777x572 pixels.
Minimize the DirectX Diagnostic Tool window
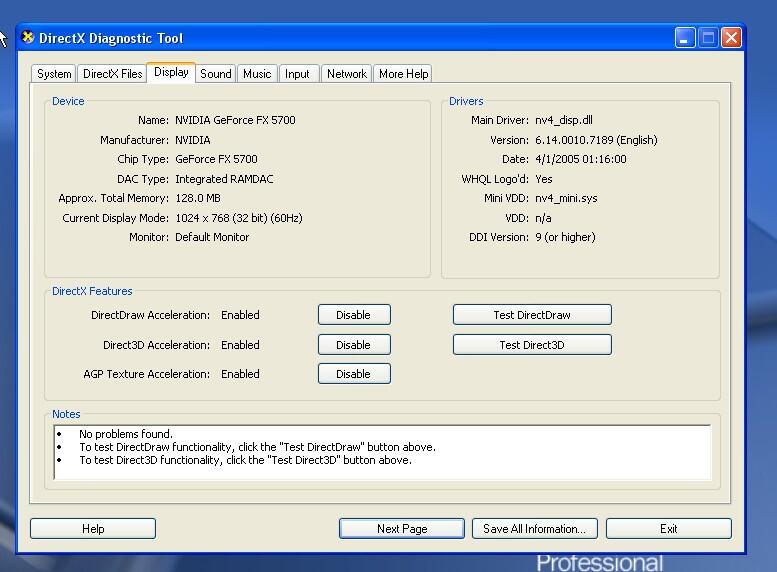[x=685, y=38]
